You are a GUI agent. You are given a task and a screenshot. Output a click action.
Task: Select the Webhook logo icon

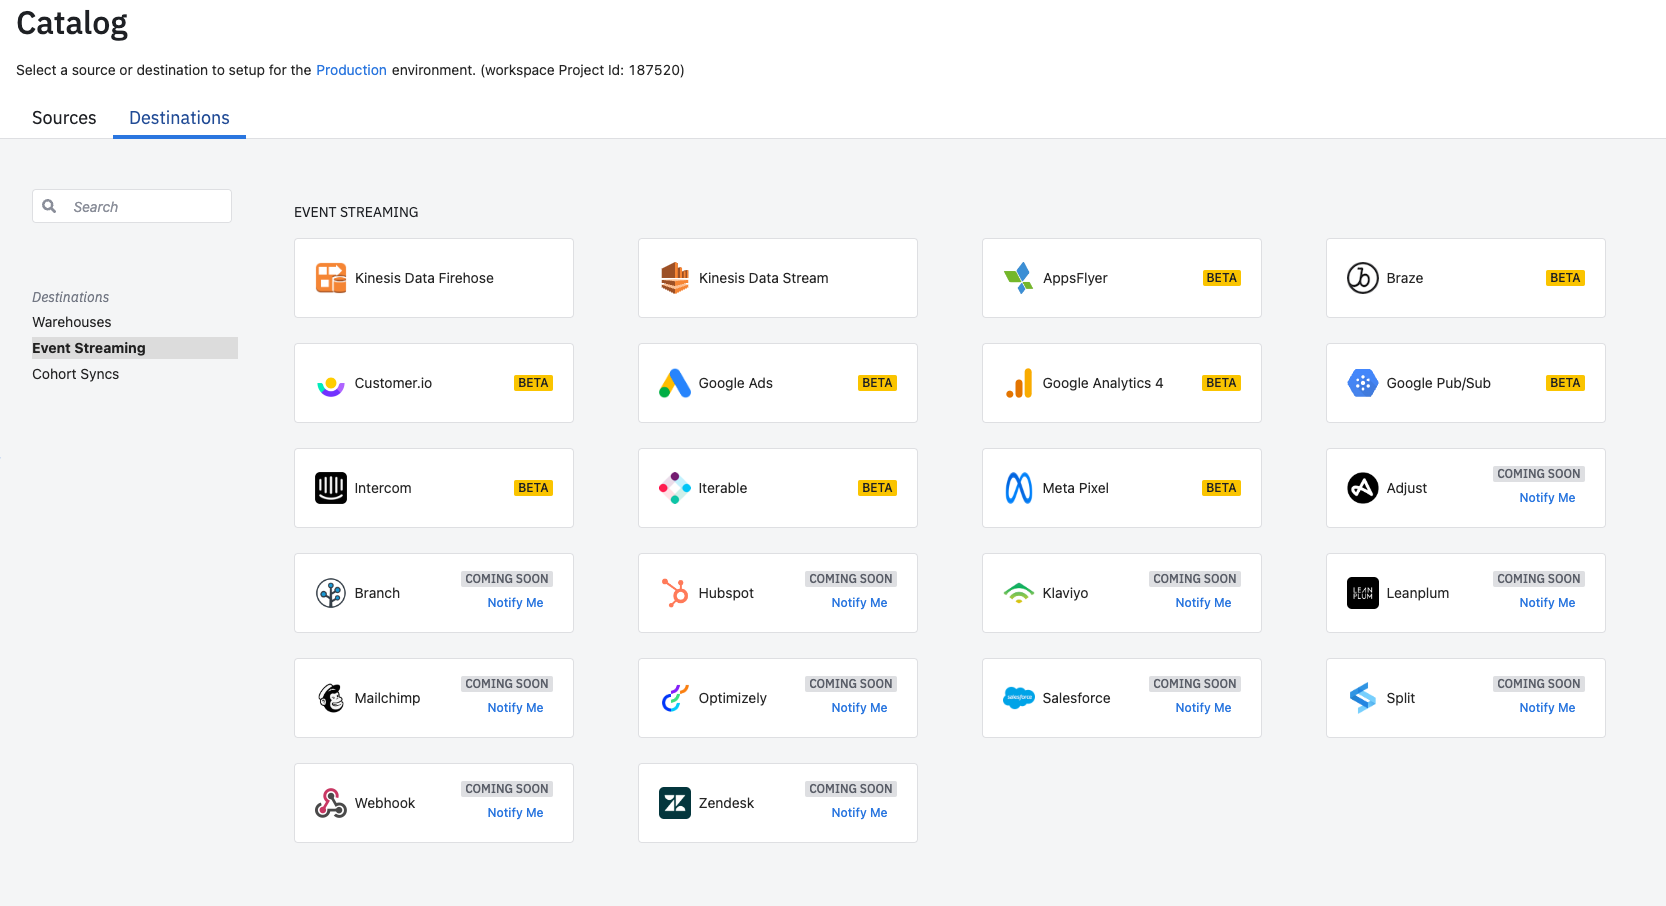point(331,803)
